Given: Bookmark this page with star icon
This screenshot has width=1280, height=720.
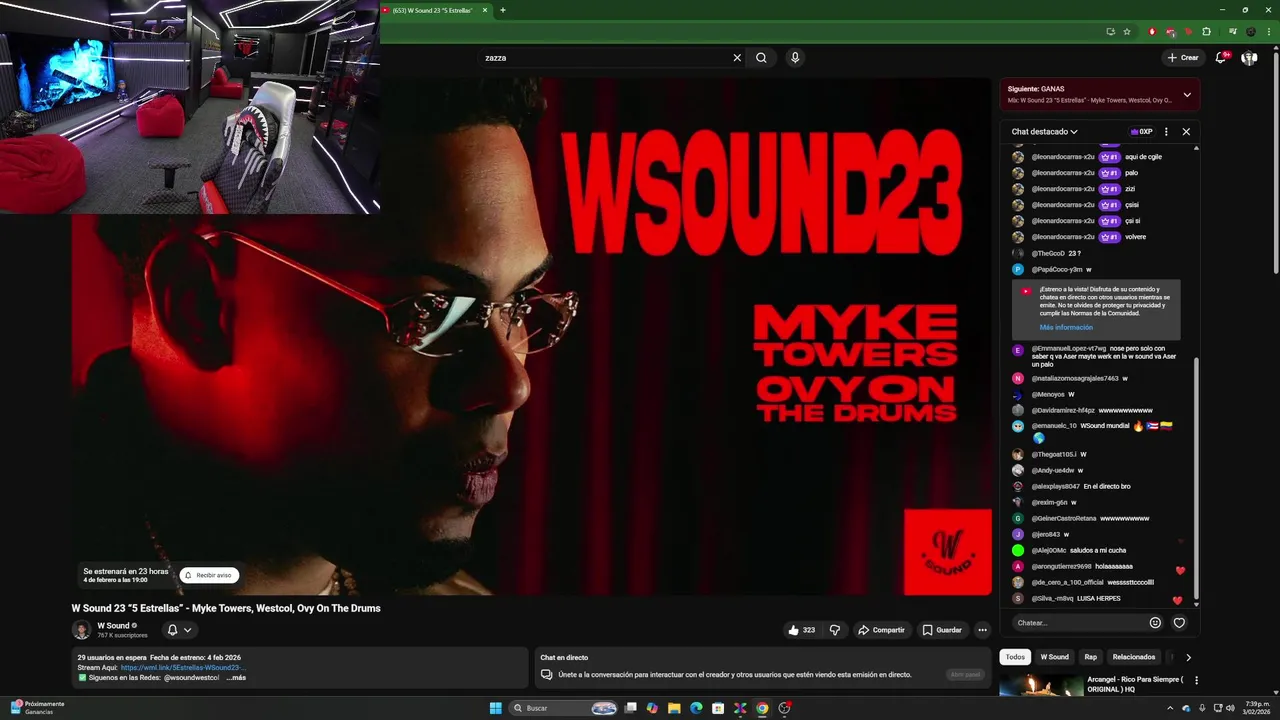Looking at the screenshot, I should click(1127, 31).
